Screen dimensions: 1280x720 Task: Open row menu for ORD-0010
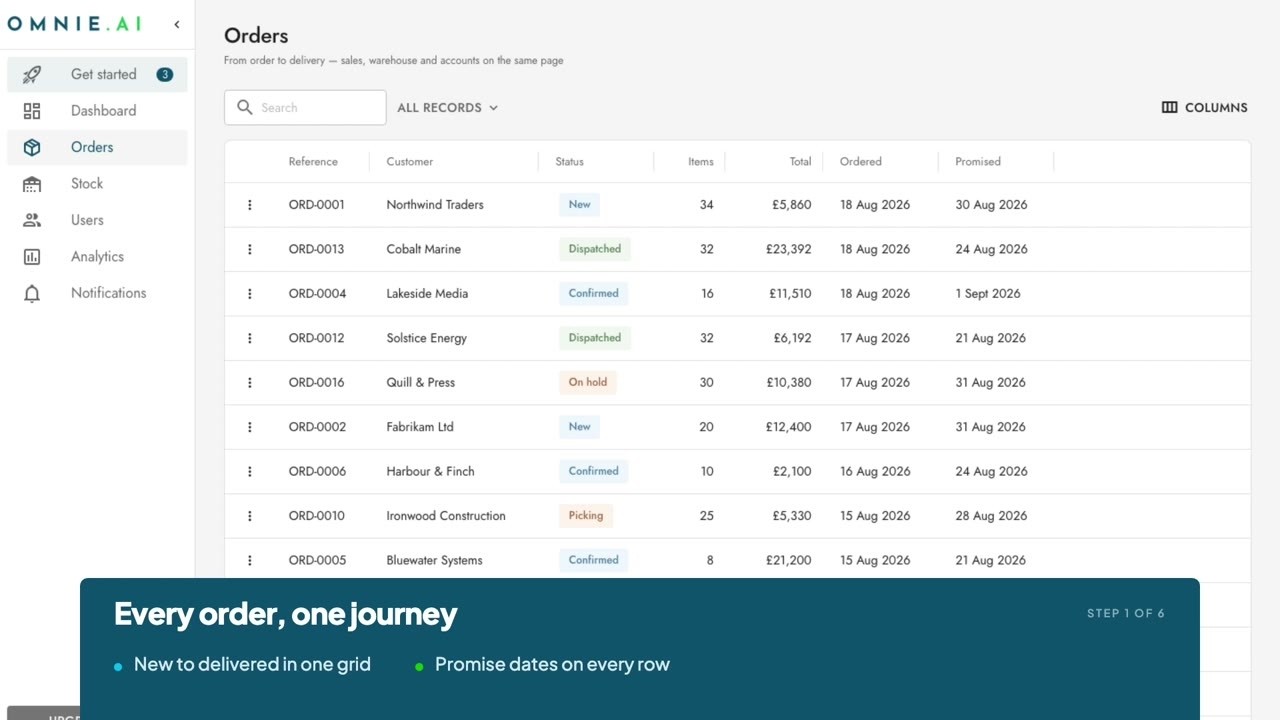(250, 516)
